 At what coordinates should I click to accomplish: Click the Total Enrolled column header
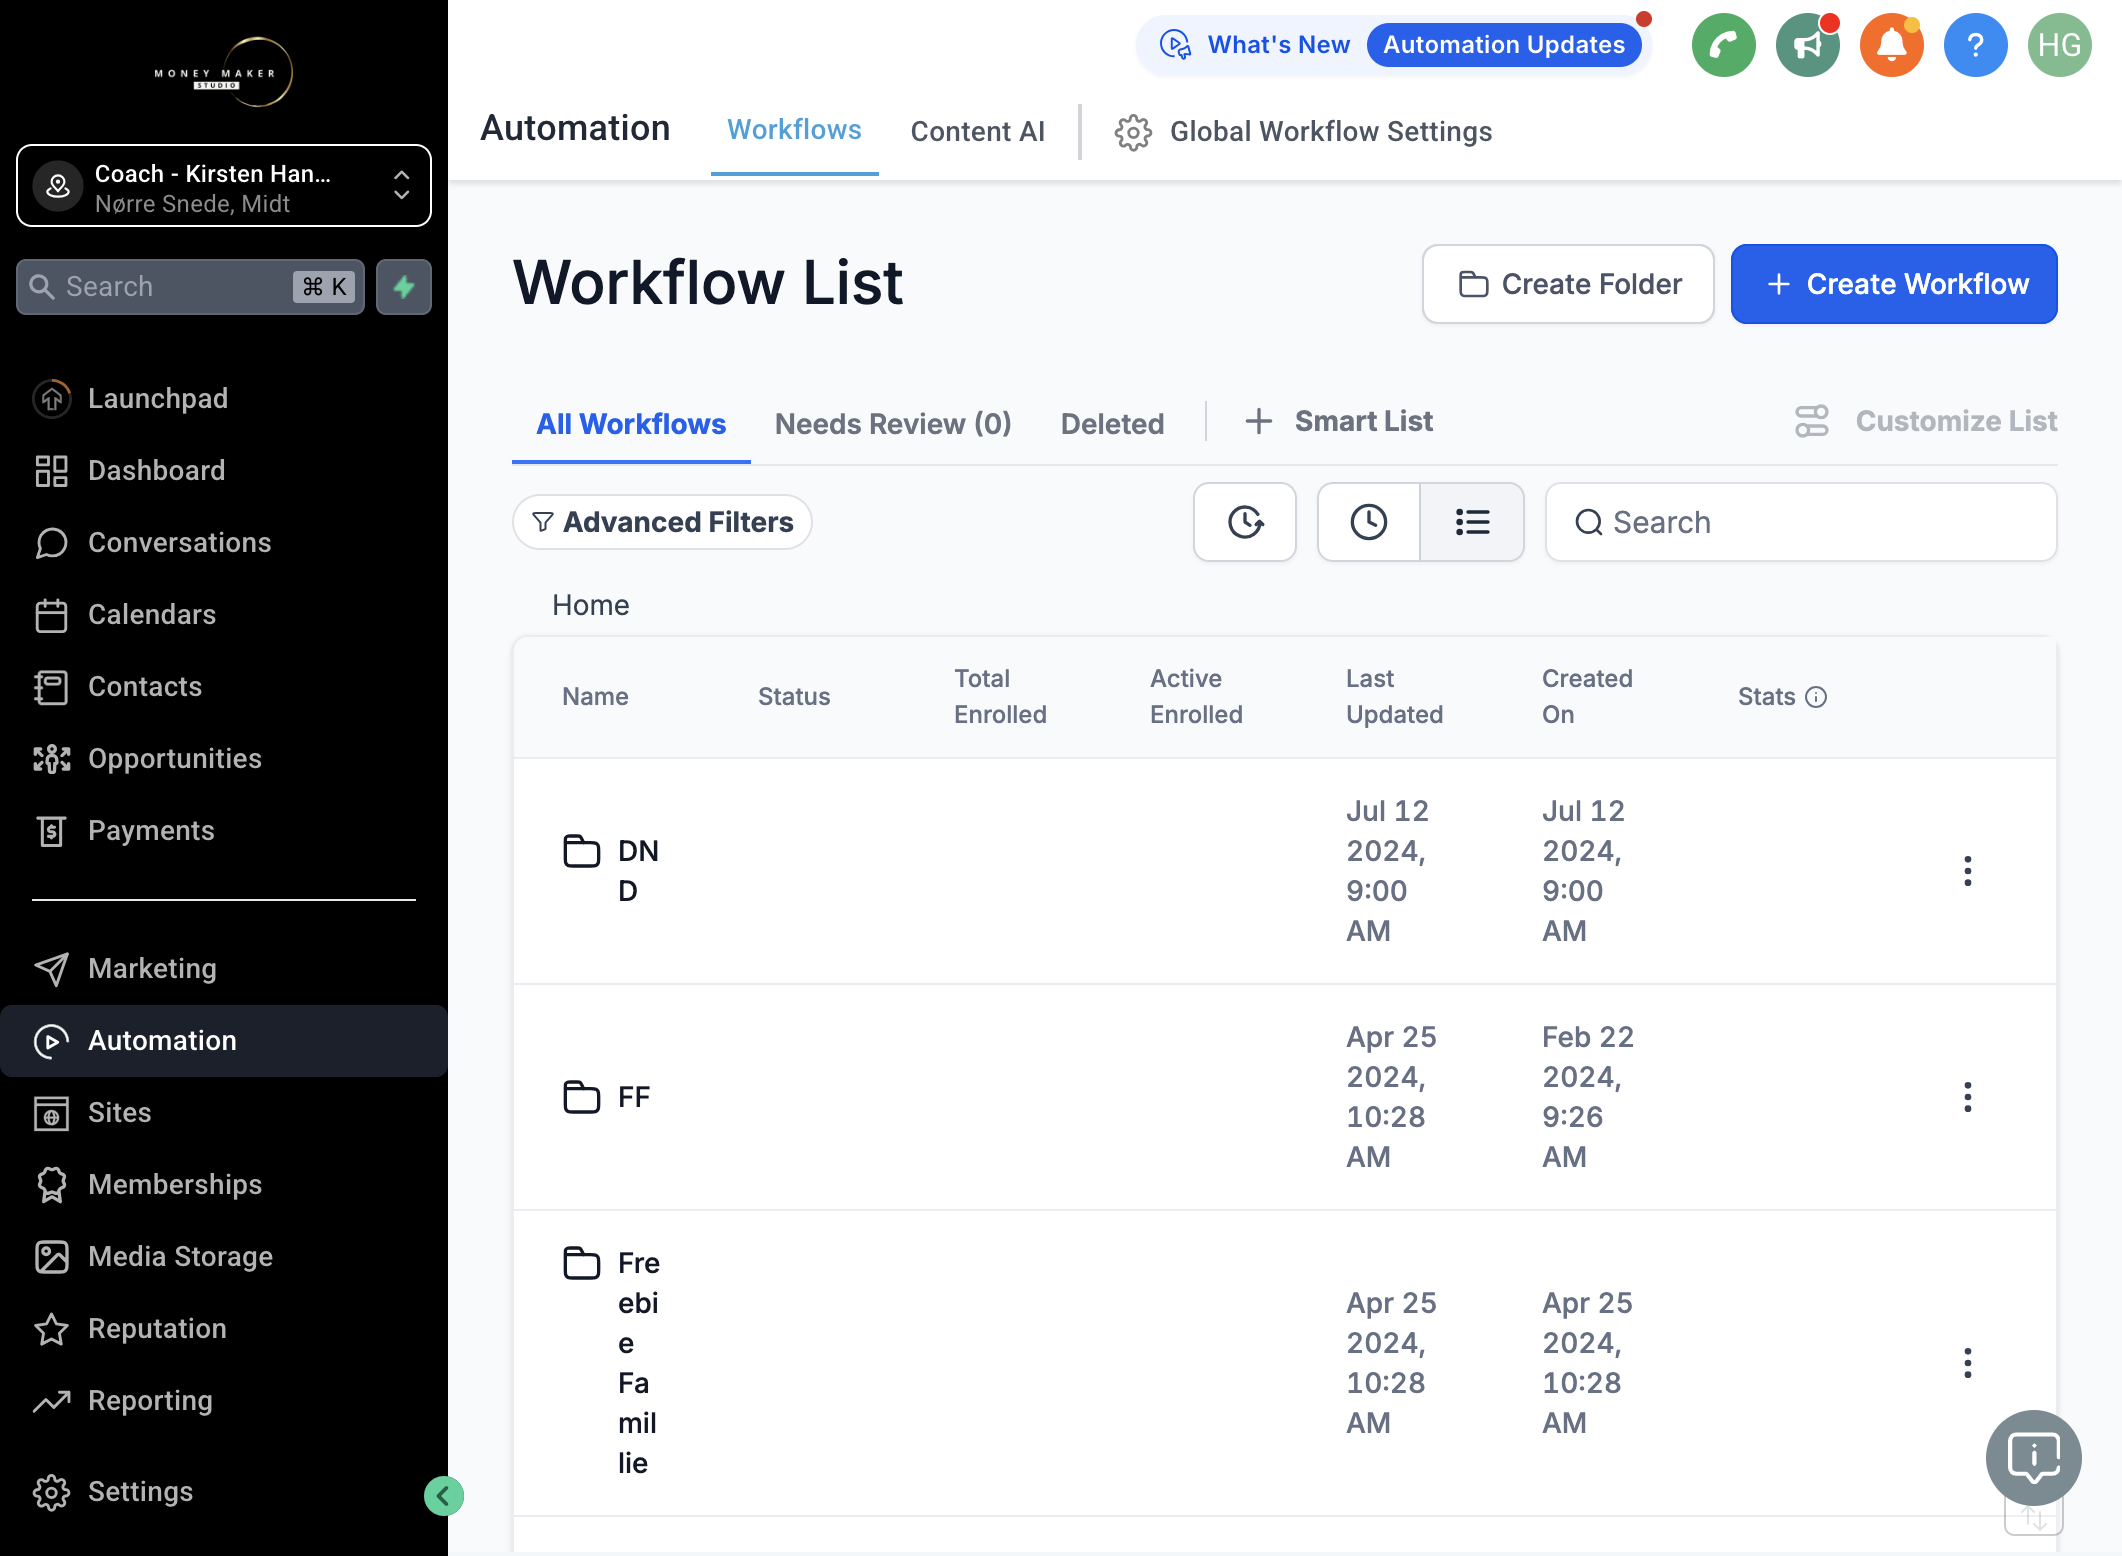tap(1000, 697)
